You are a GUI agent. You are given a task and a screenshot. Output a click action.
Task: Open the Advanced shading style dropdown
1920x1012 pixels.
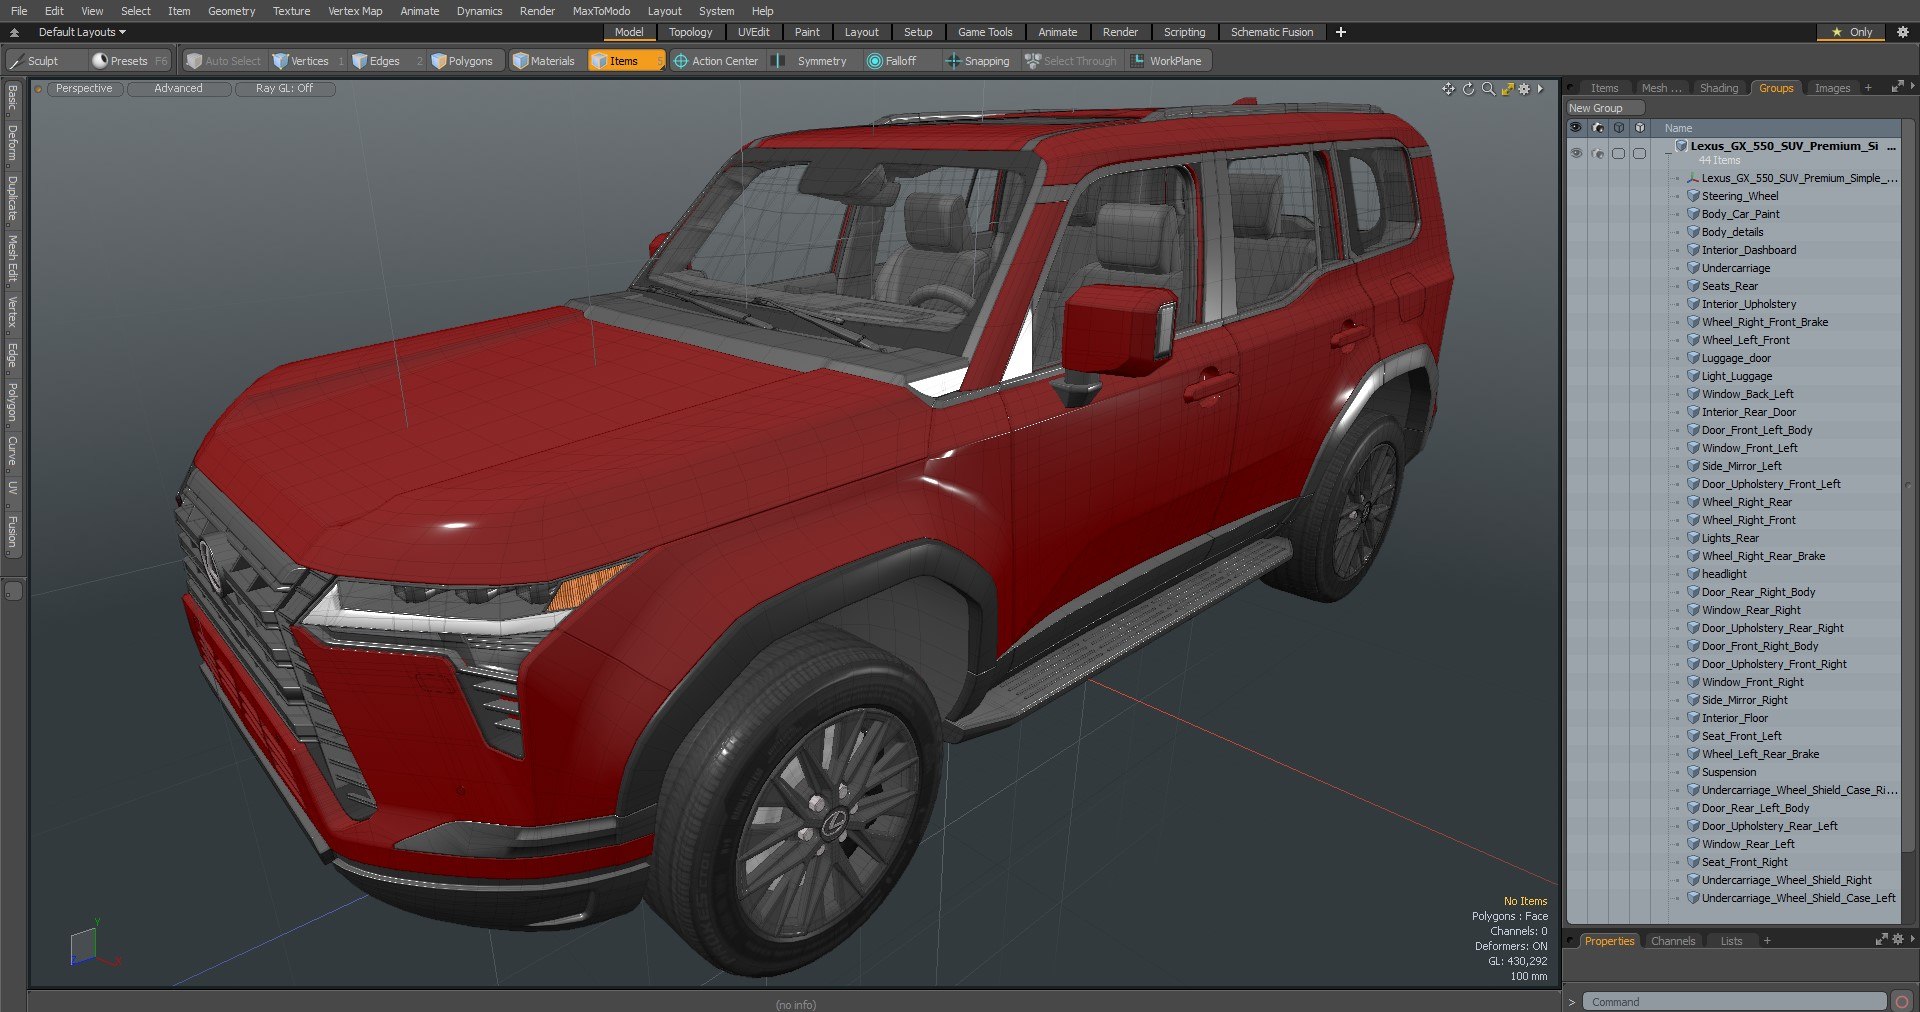(x=178, y=89)
